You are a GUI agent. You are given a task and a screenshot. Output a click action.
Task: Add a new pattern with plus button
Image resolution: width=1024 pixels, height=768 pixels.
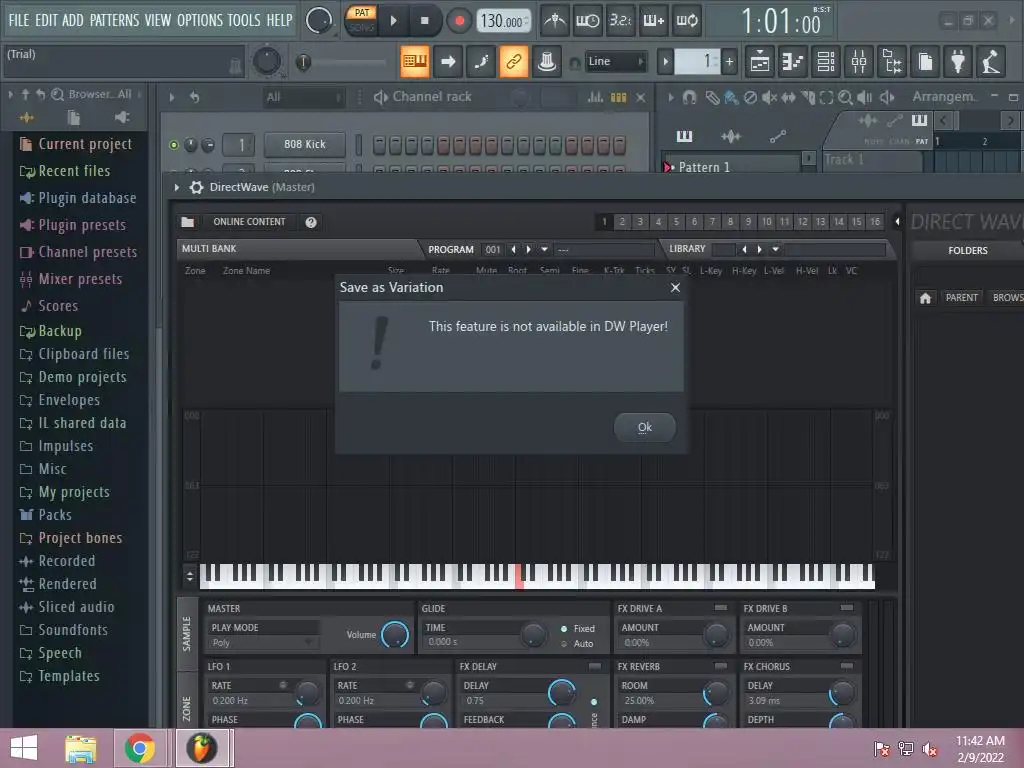tap(729, 62)
